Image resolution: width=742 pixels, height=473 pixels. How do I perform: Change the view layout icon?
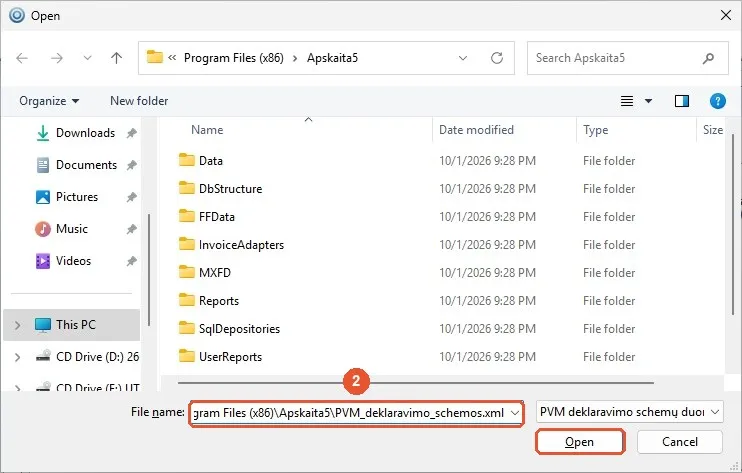pos(627,101)
